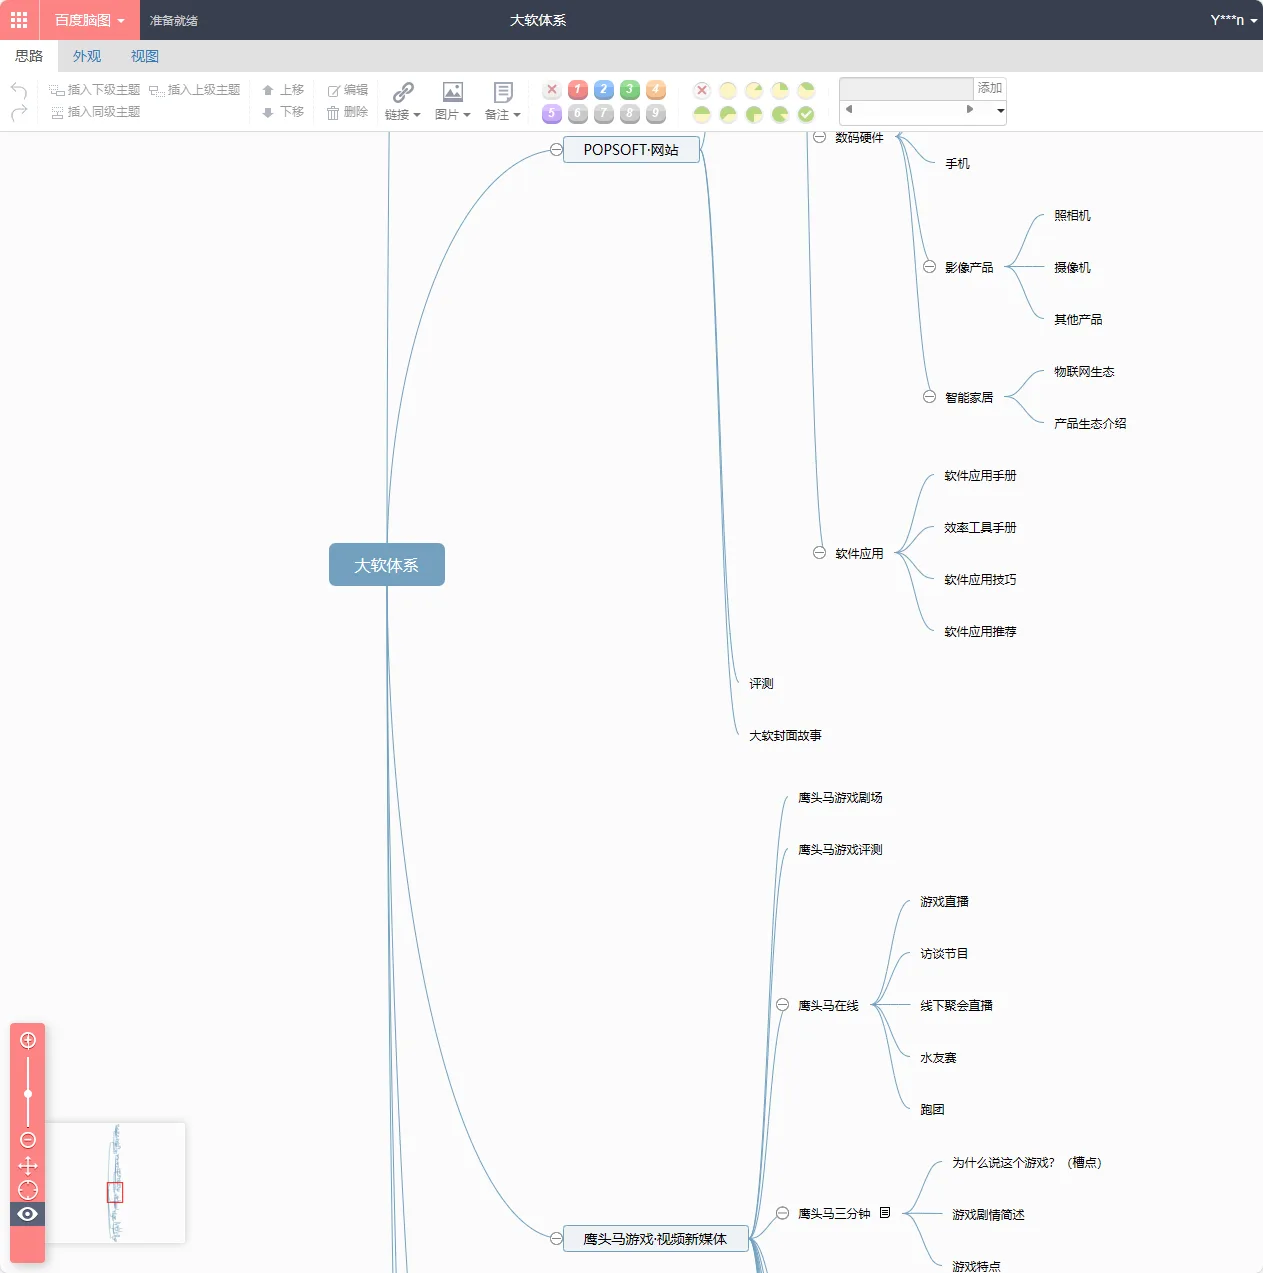Collapse the POPSOFT·网站 node
The image size is (1263, 1273).
556,150
